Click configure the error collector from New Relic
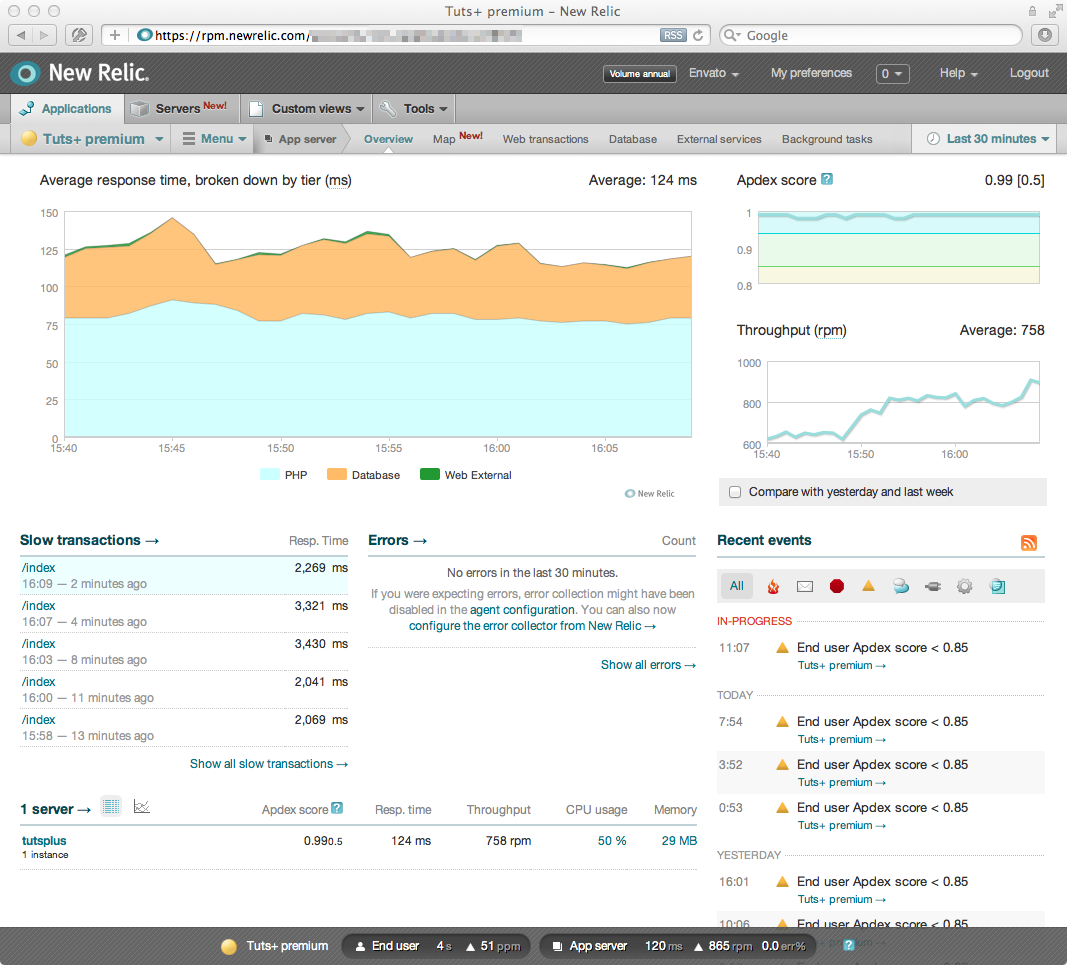Image resolution: width=1067 pixels, height=965 pixels. click(532, 625)
